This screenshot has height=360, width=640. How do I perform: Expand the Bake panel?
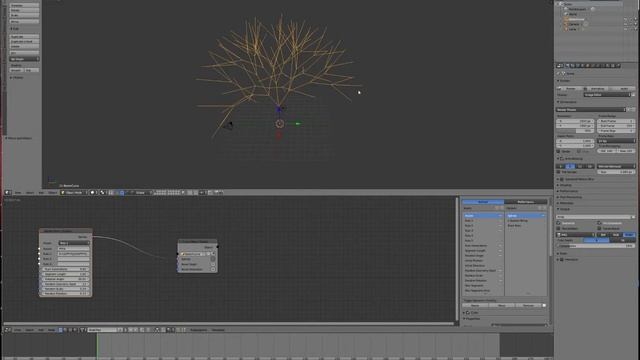[x=563, y=253]
